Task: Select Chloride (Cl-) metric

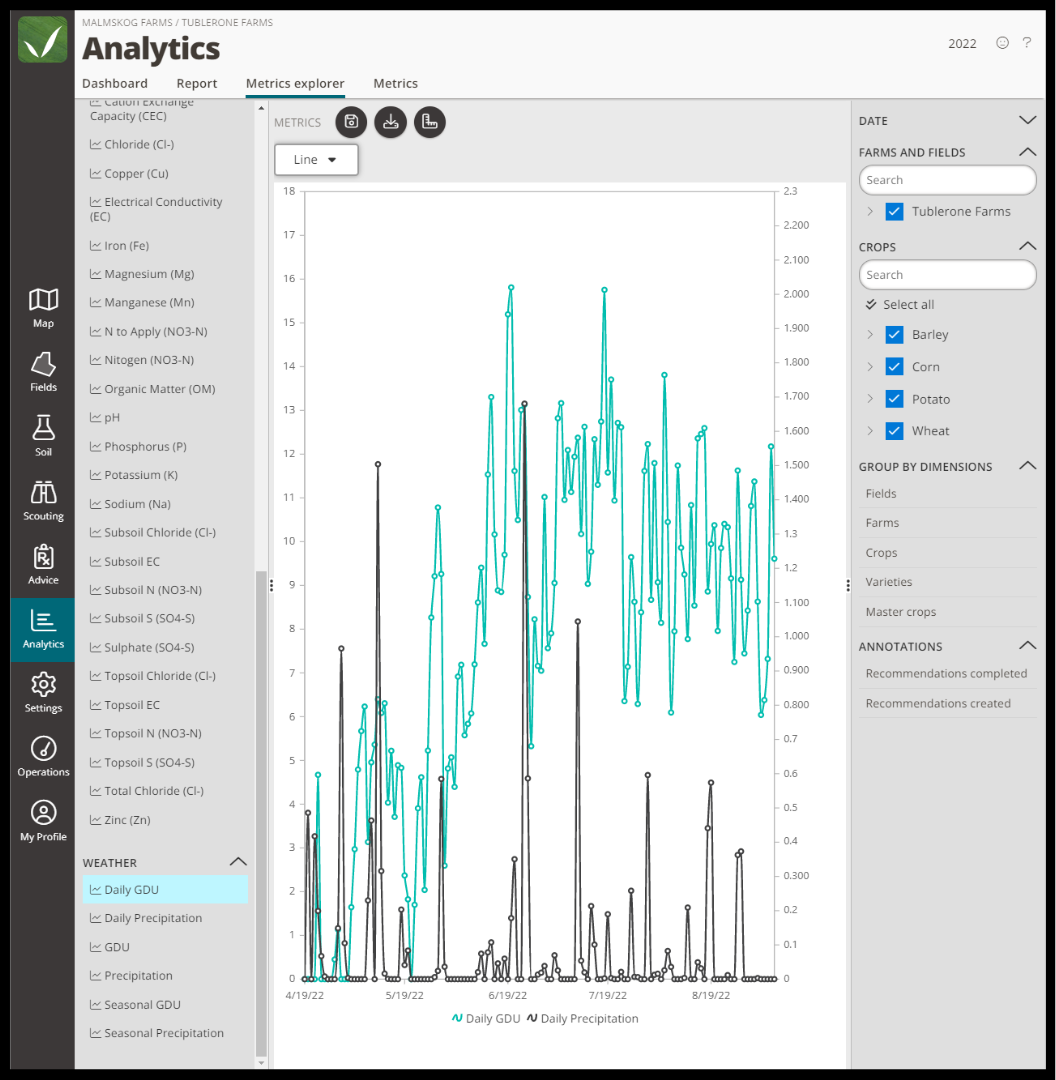Action: point(132,145)
